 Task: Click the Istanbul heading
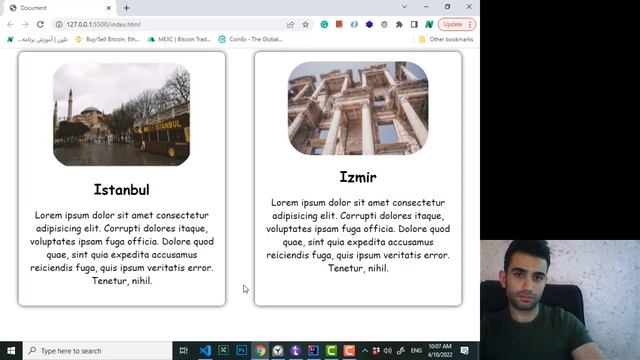(x=122, y=190)
